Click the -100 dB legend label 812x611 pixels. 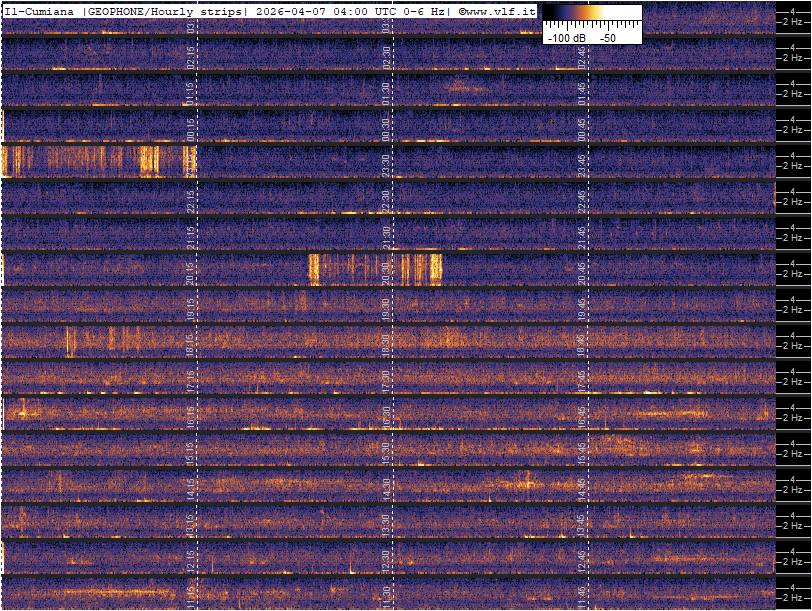coord(566,37)
